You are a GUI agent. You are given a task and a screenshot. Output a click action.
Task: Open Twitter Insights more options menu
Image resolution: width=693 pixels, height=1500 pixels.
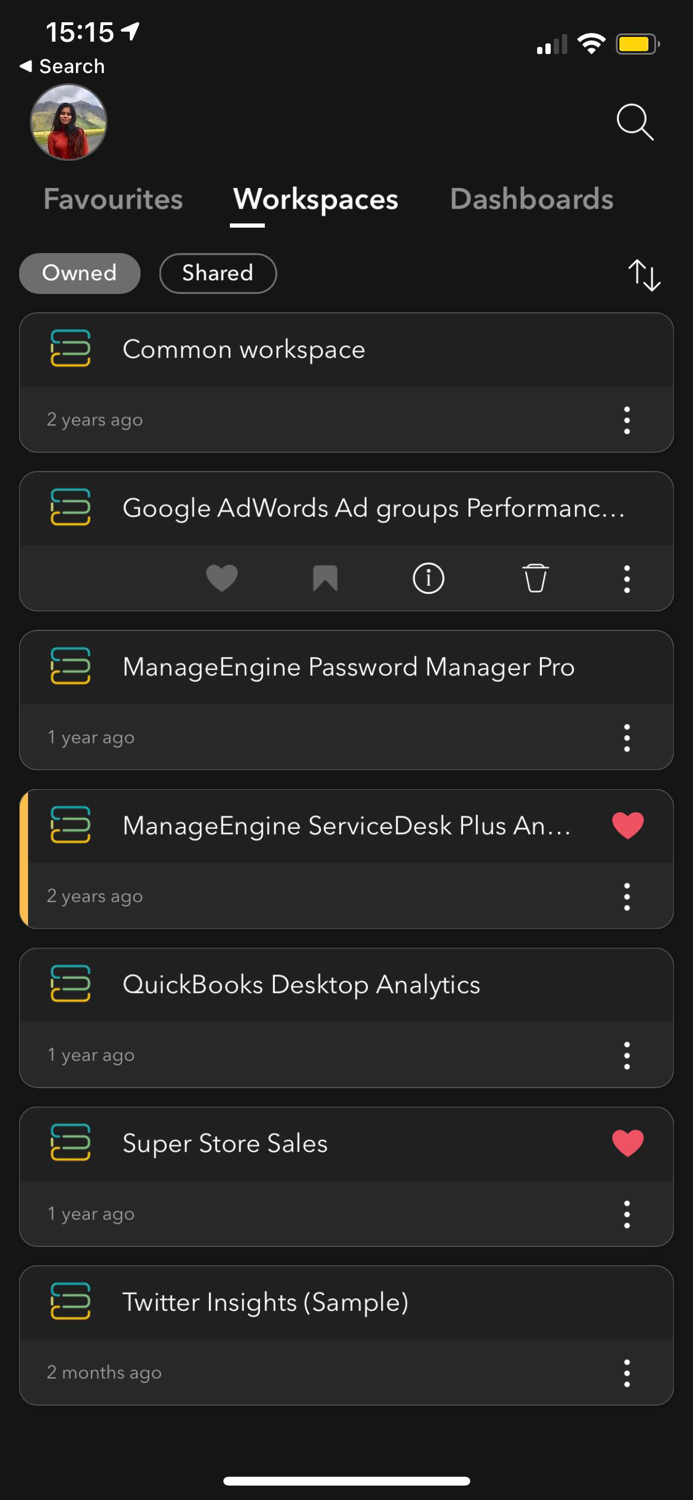click(627, 1373)
